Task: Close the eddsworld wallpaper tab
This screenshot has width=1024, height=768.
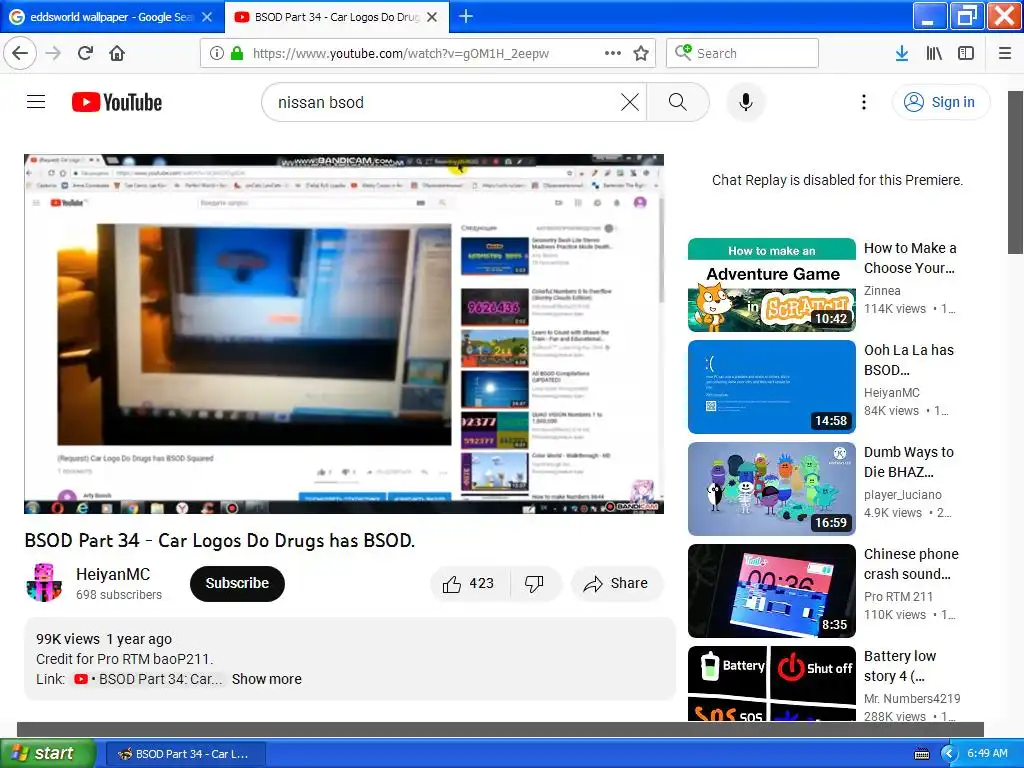Action: pyautogui.click(x=207, y=17)
